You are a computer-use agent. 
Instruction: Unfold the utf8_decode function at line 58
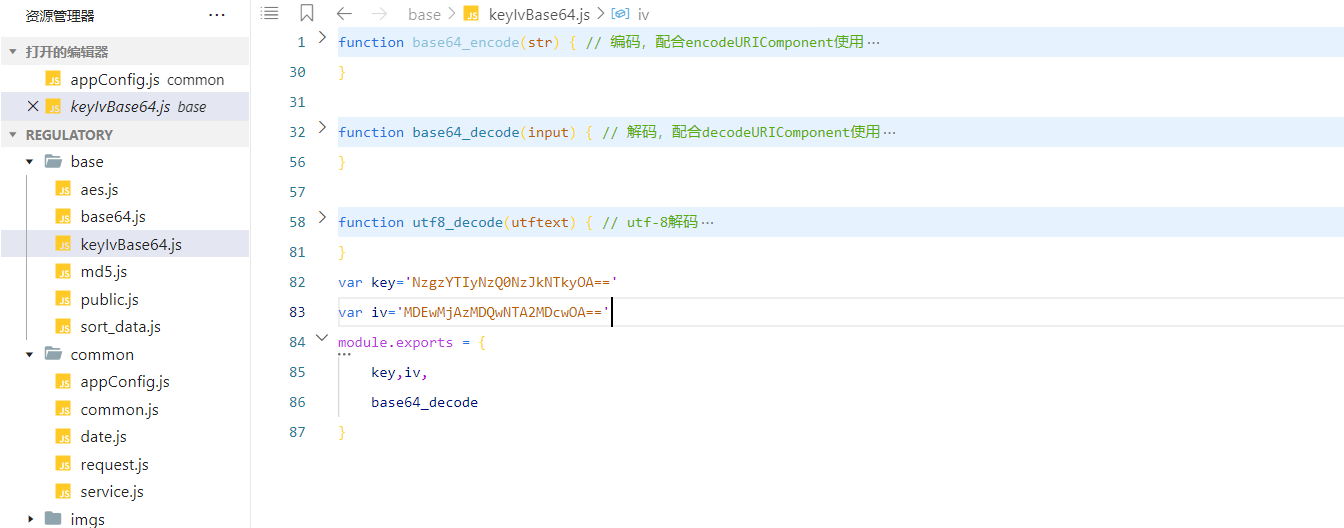tap(322, 217)
